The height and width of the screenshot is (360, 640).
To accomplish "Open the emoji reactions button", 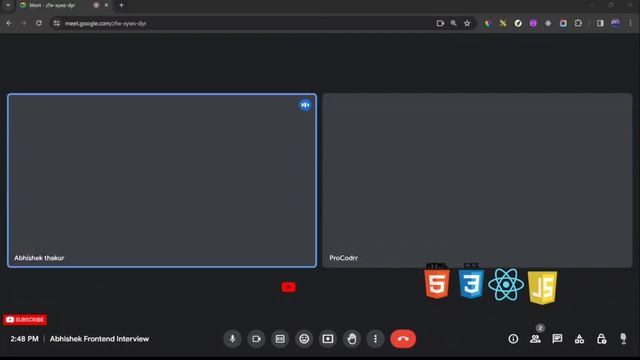I will click(304, 339).
